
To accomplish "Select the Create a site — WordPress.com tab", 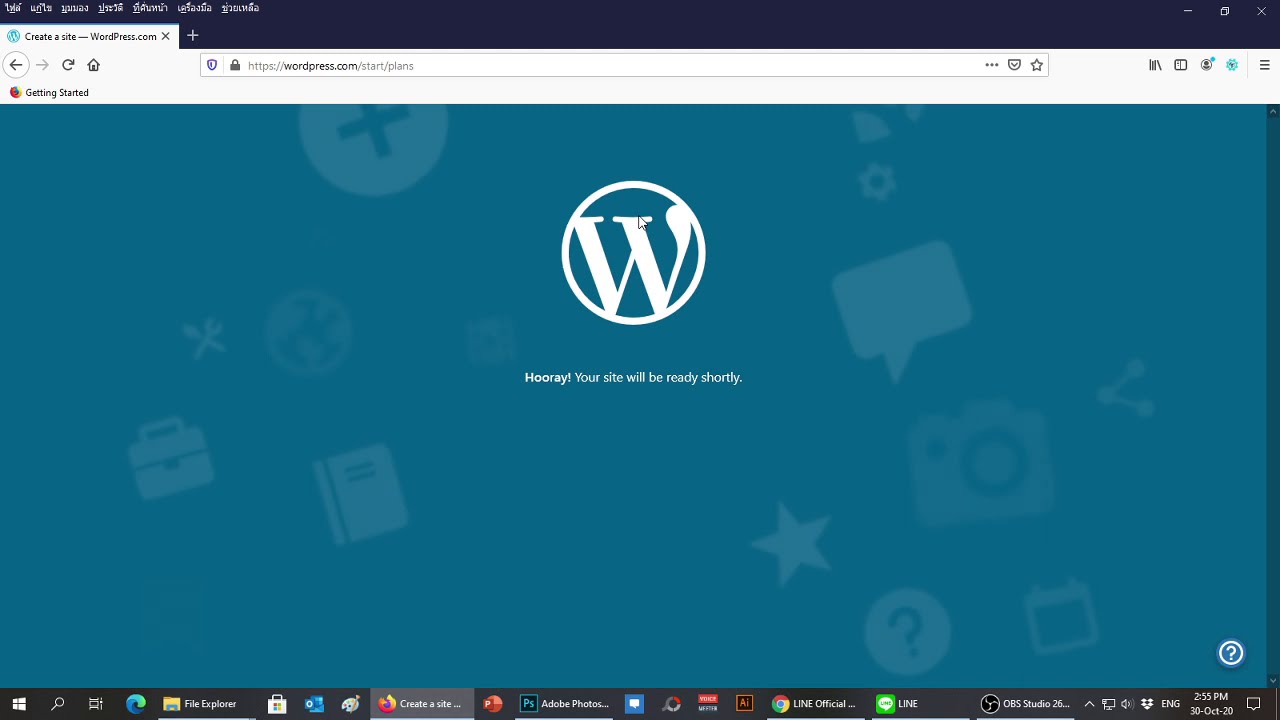I will 90,36.
